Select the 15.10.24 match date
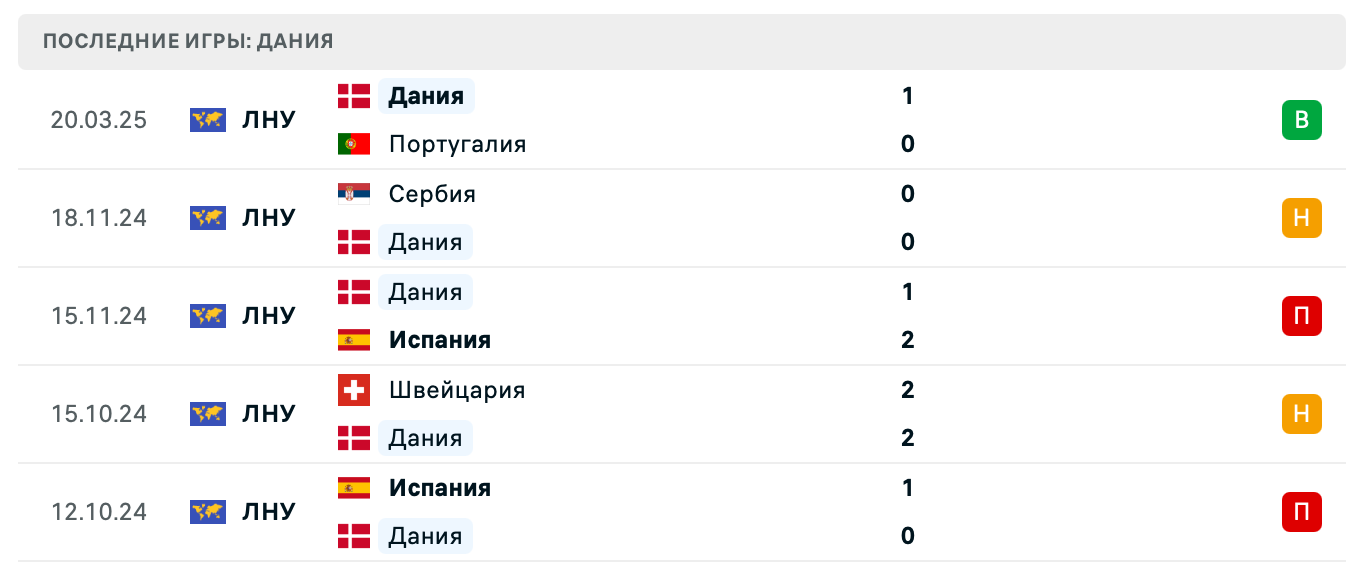1362x576 pixels. click(x=99, y=414)
